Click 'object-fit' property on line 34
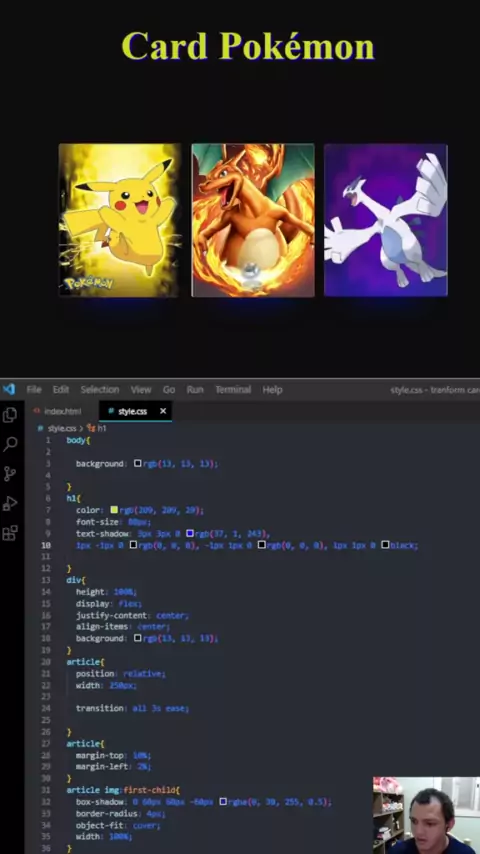Image resolution: width=480 pixels, height=854 pixels. click(x=100, y=825)
